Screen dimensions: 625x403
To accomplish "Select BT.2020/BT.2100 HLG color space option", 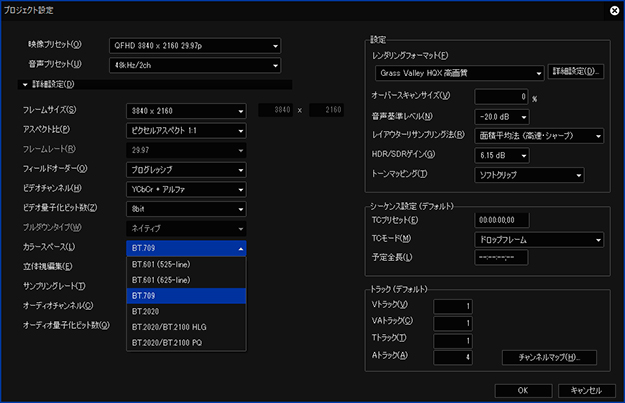I will click(x=186, y=327).
